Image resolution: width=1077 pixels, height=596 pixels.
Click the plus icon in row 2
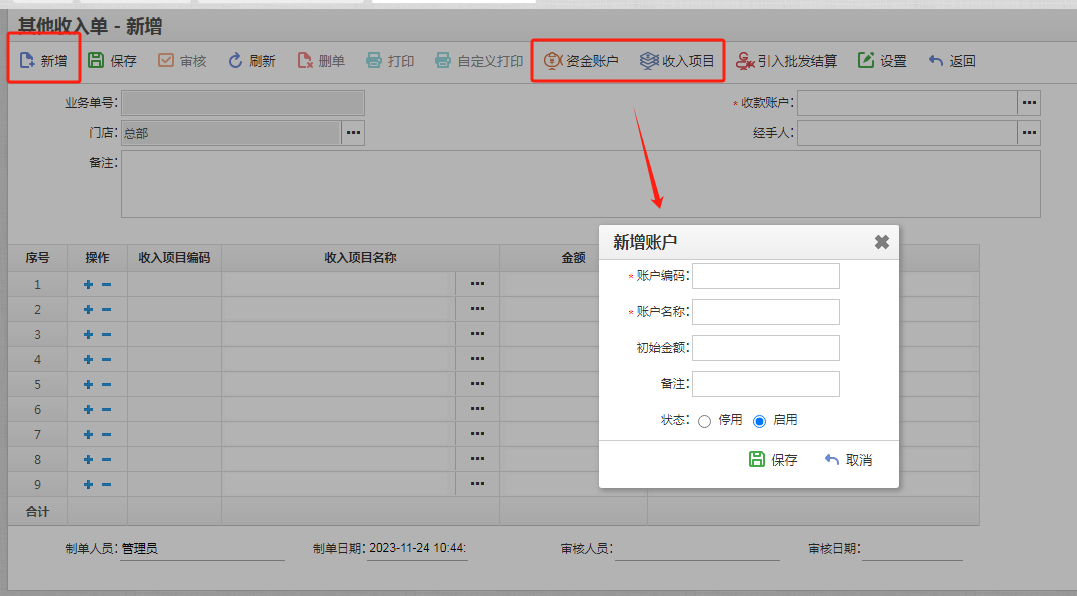(89, 310)
